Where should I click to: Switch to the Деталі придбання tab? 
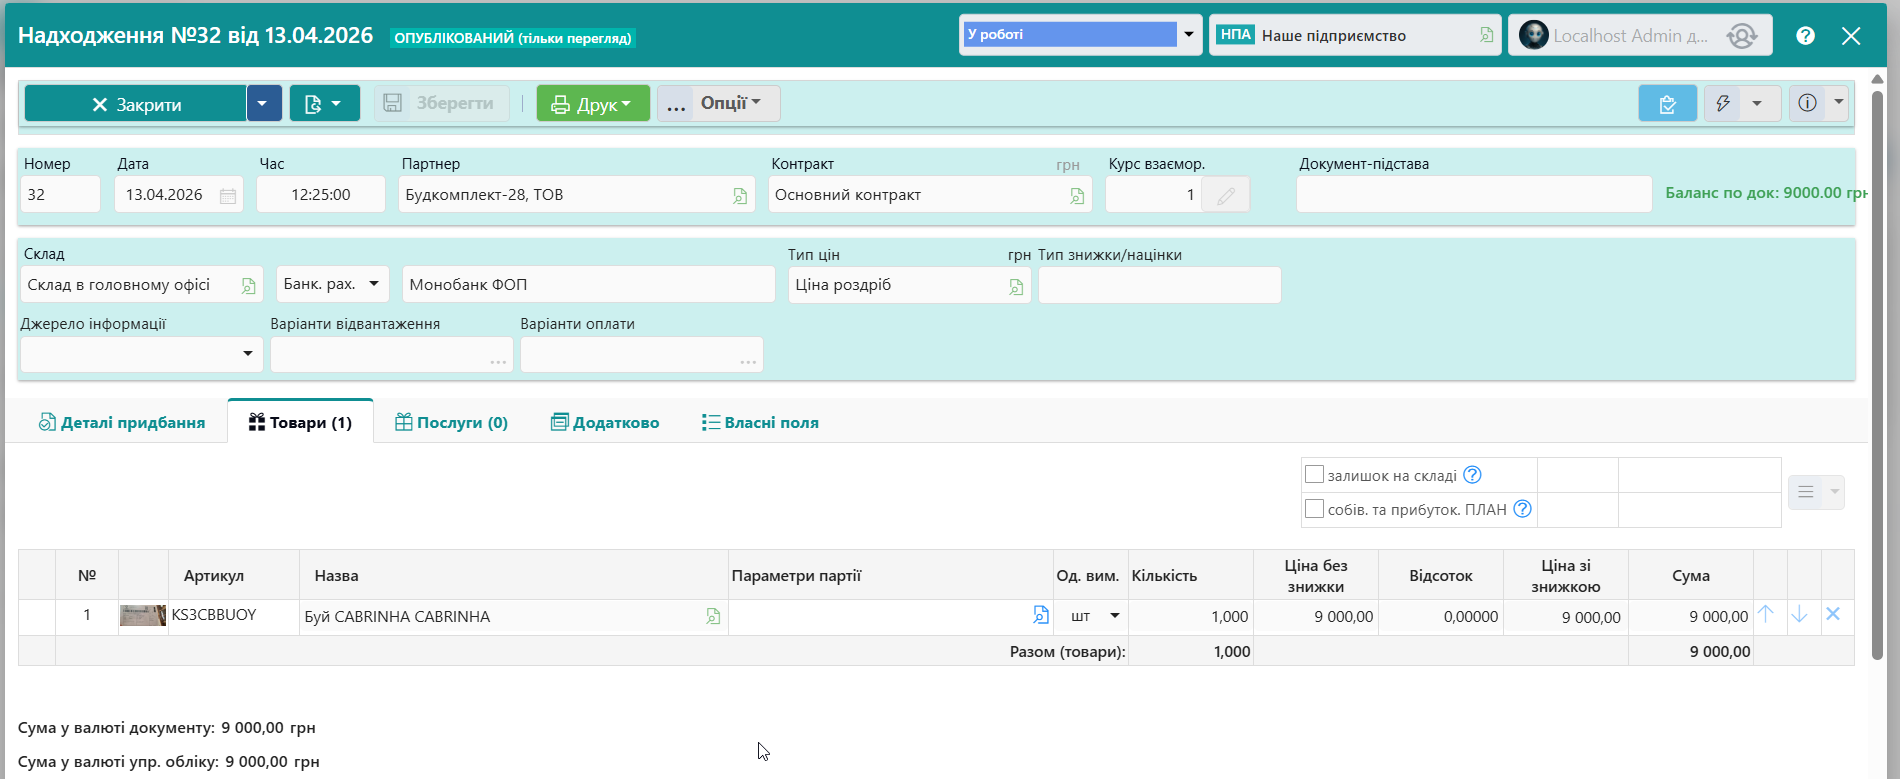121,423
